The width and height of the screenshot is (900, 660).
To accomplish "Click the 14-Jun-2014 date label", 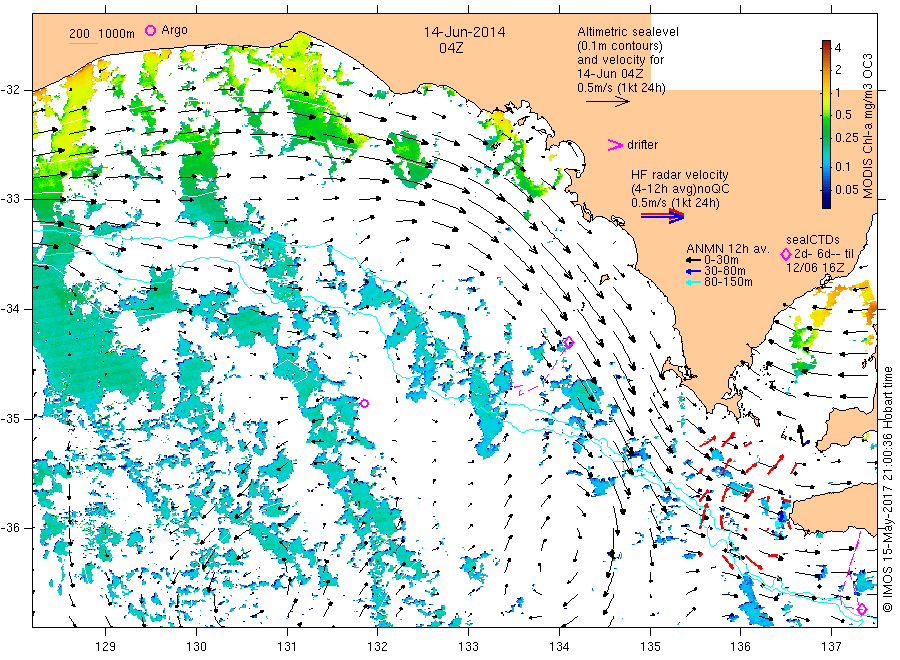I will pyautogui.click(x=464, y=32).
